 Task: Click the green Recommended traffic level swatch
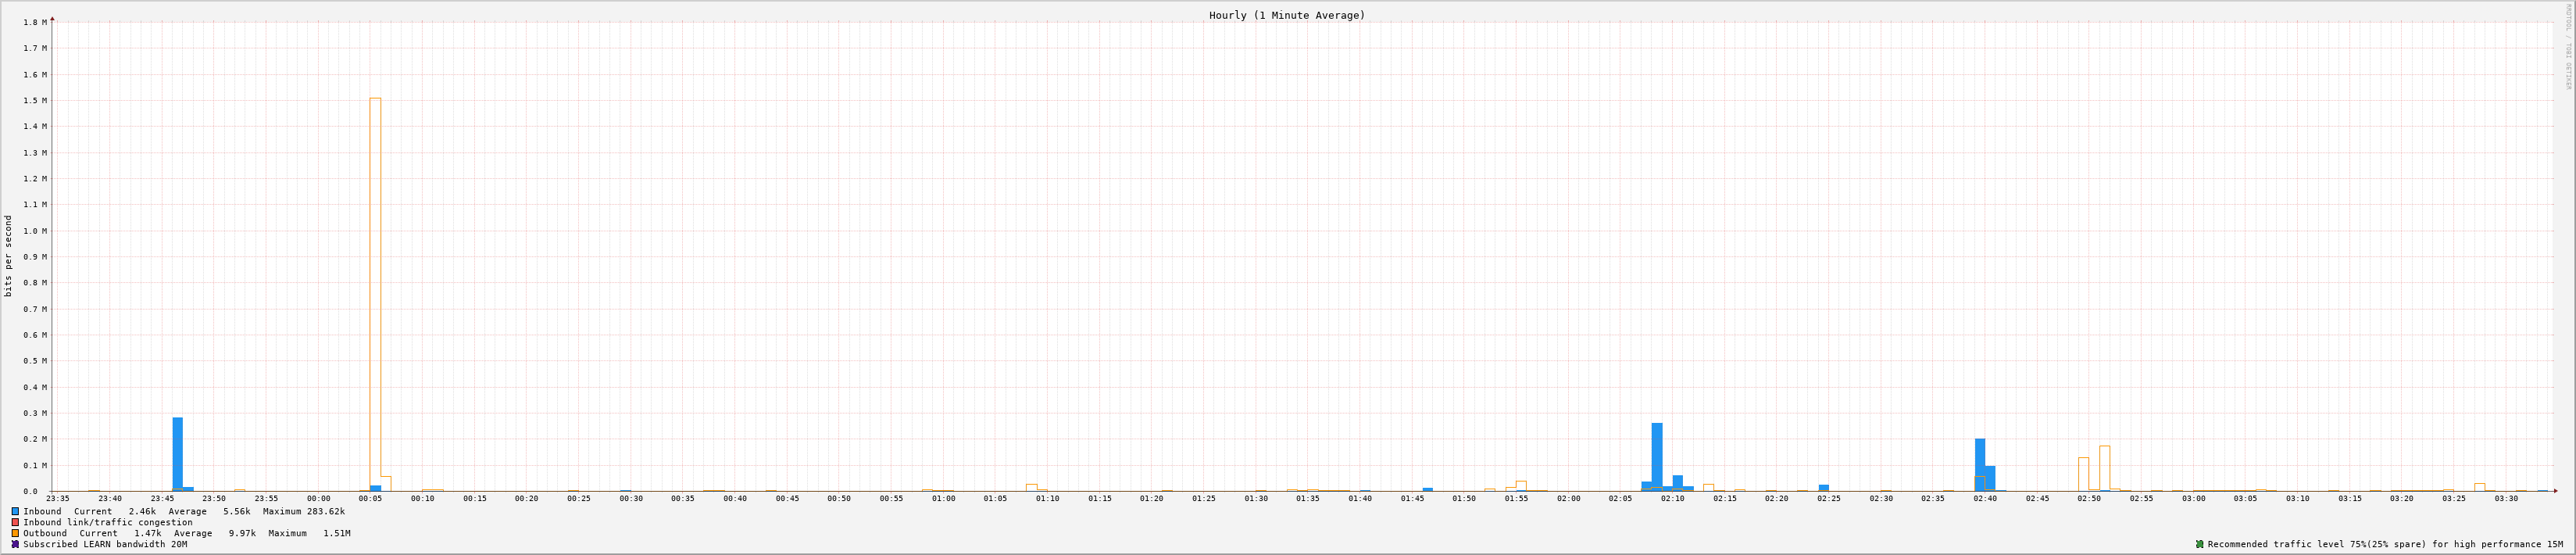[x=2199, y=544]
